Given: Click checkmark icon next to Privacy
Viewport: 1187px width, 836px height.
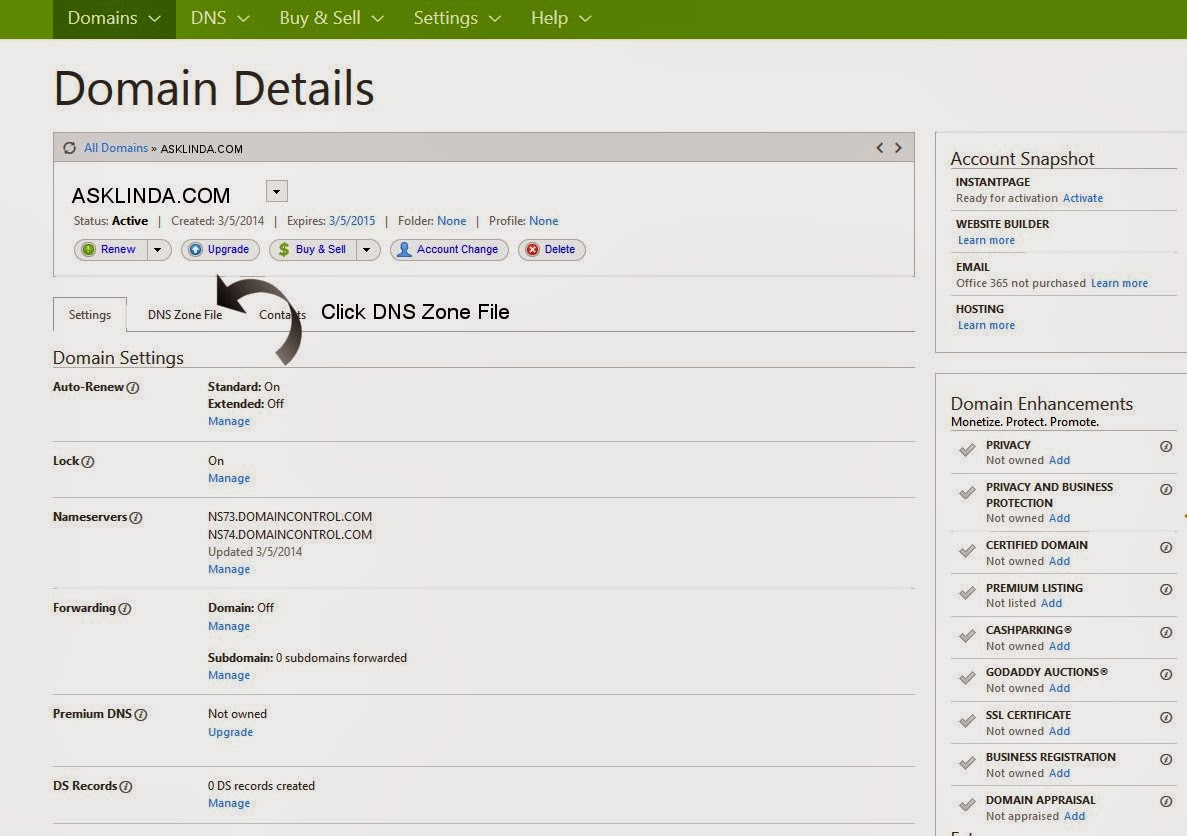Looking at the screenshot, I should coord(967,450).
